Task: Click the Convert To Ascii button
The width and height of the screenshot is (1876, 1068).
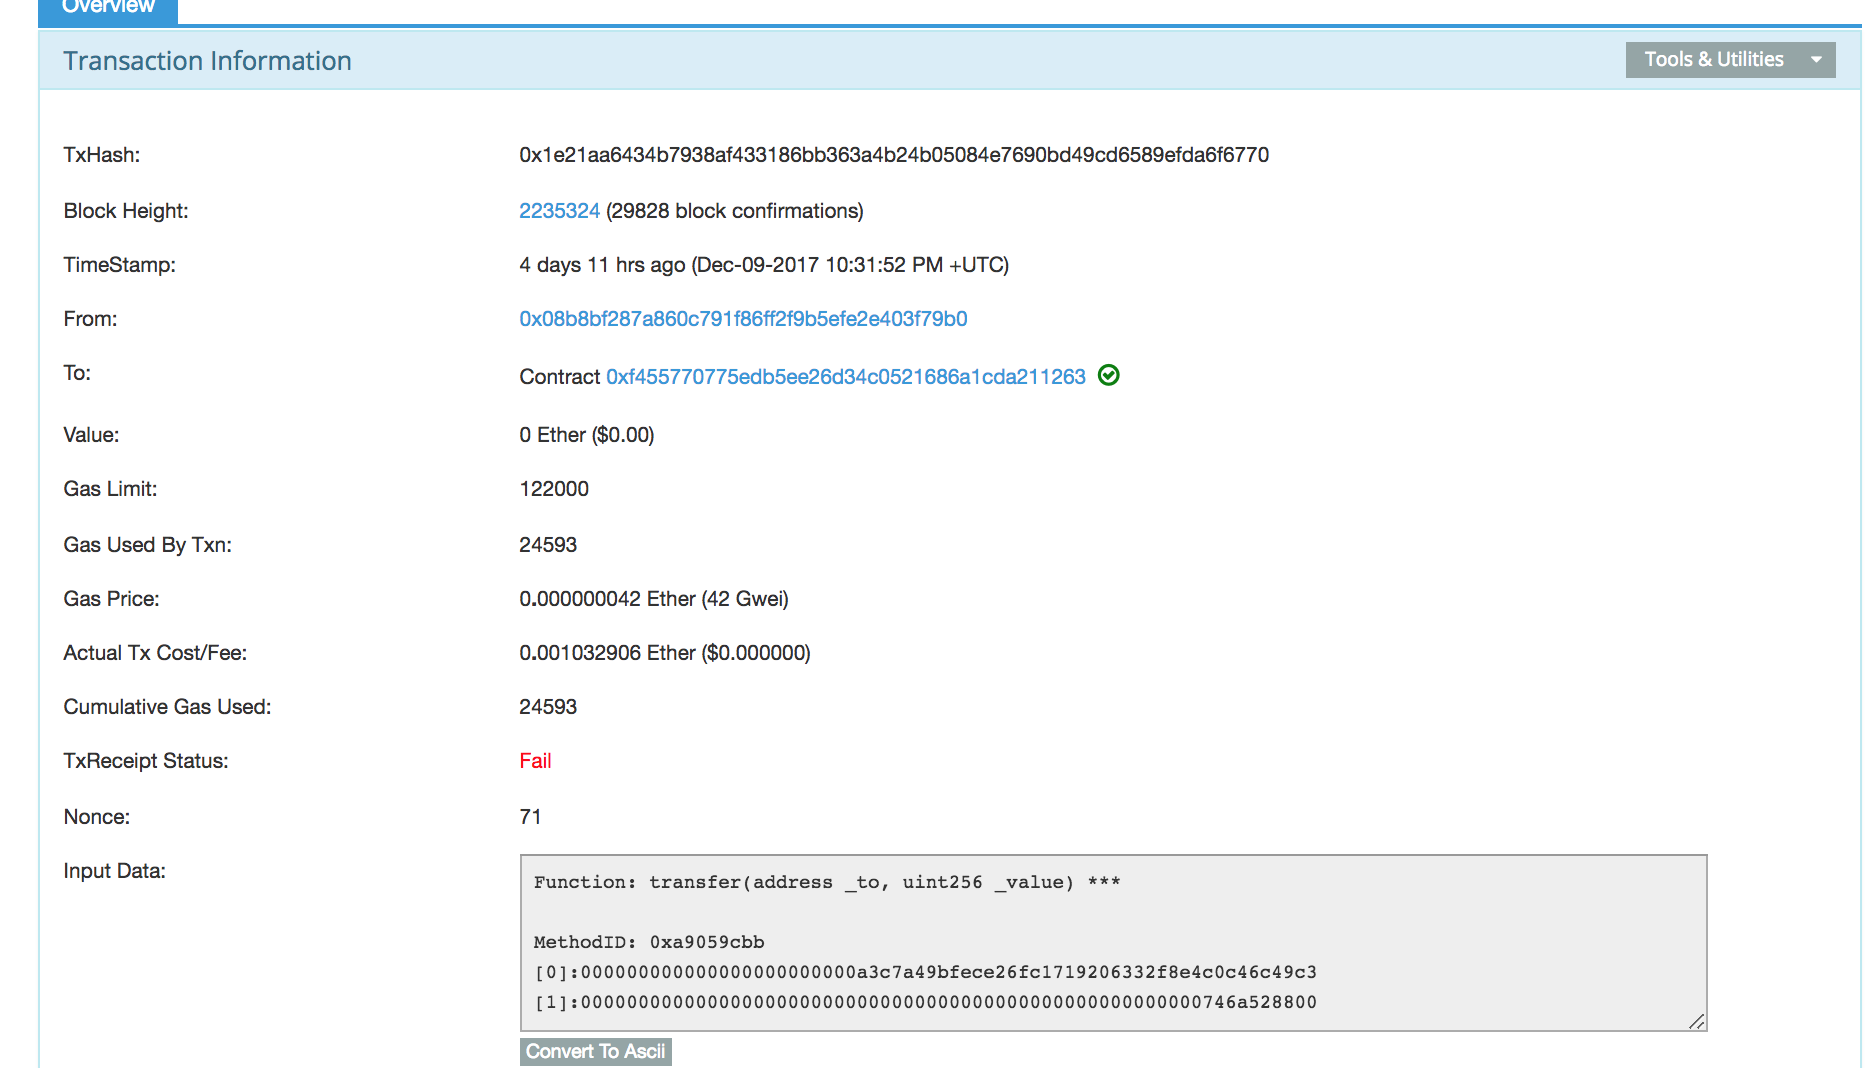Action: (596, 1051)
